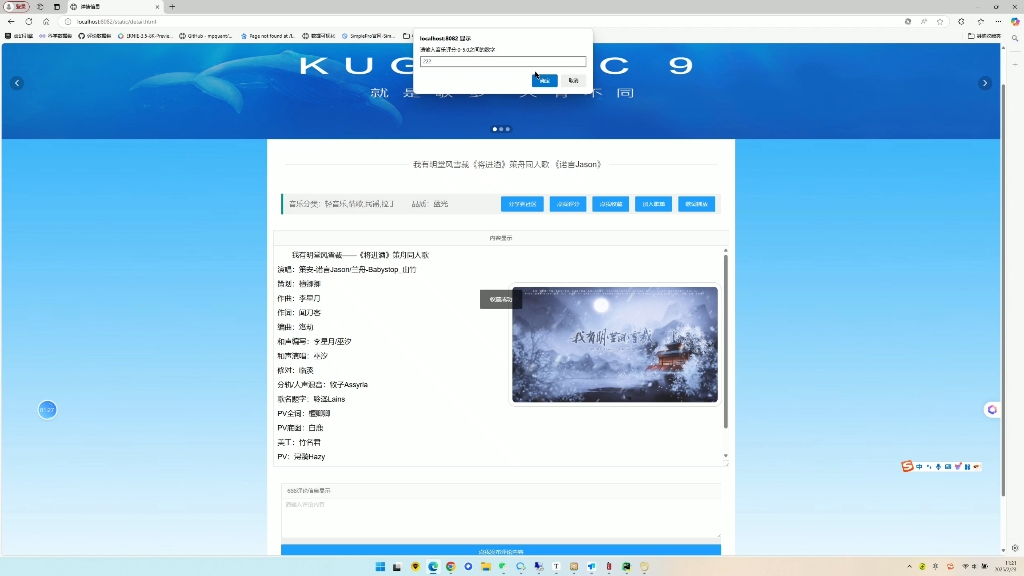Click the lyric credit line containing 'Assyria'
Viewport: 1024px width, 576px height.
pos(323,385)
